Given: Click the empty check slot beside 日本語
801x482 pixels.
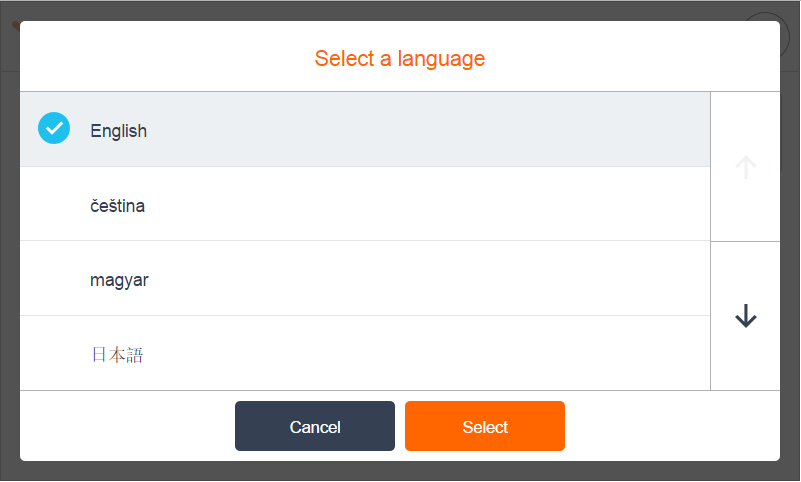Looking at the screenshot, I should (54, 354).
